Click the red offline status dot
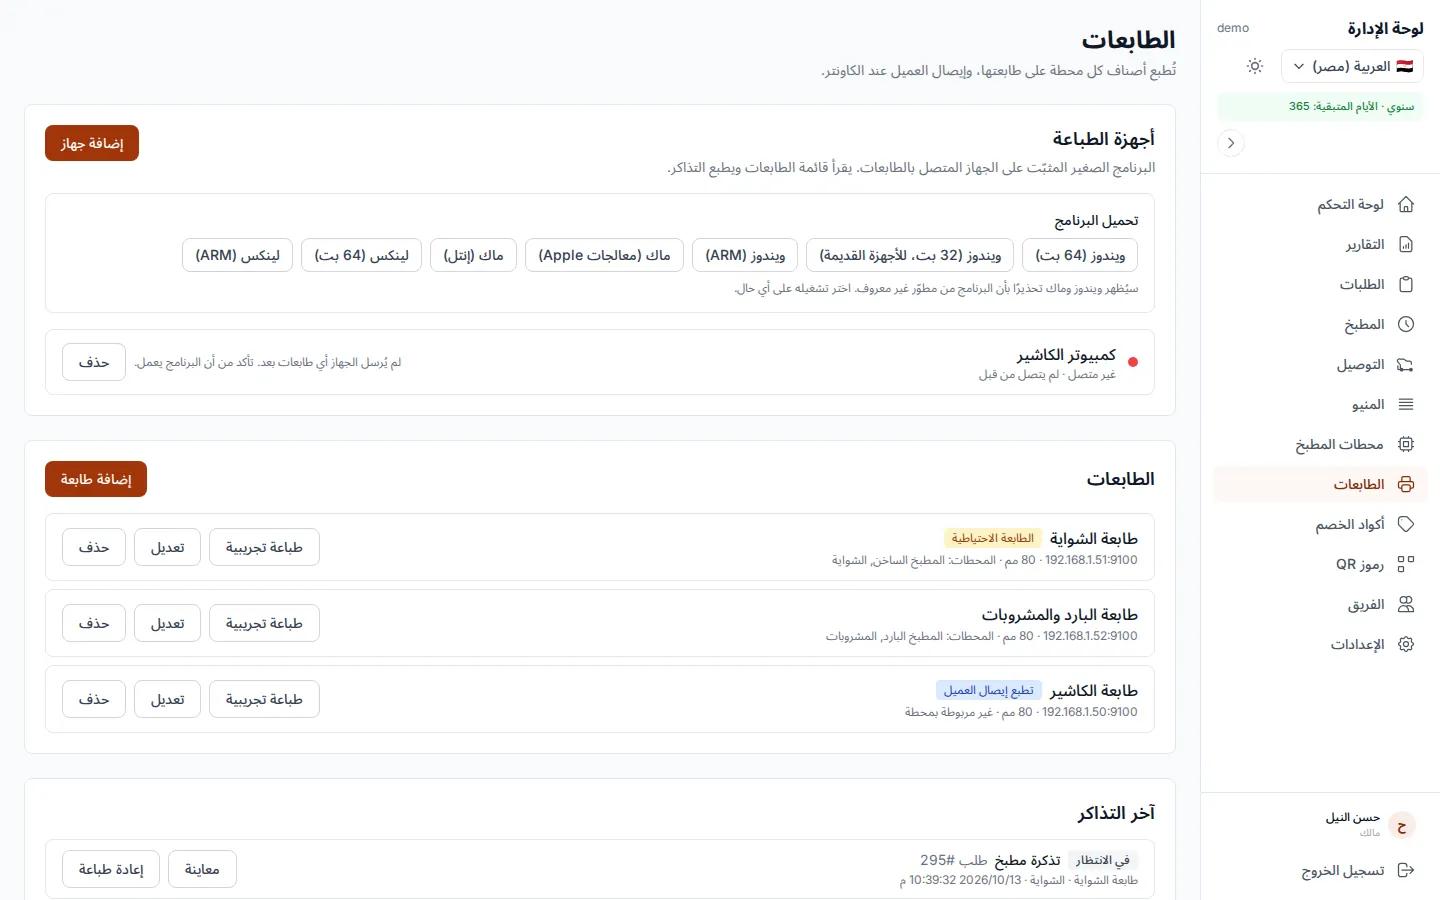 click(1133, 362)
